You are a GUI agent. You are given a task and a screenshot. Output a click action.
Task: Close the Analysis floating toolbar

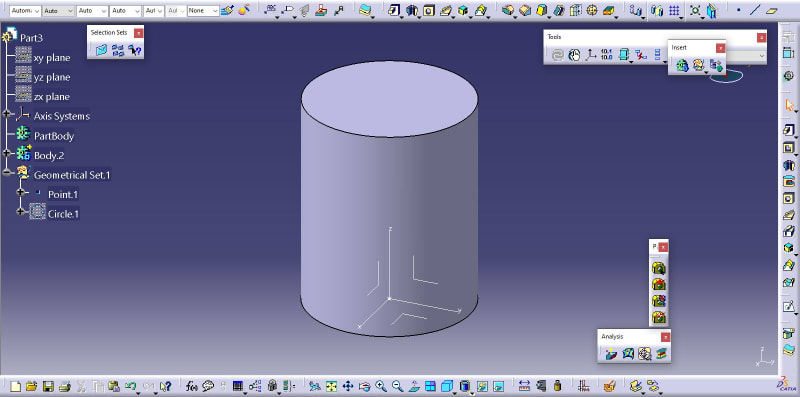pyautogui.click(x=665, y=337)
